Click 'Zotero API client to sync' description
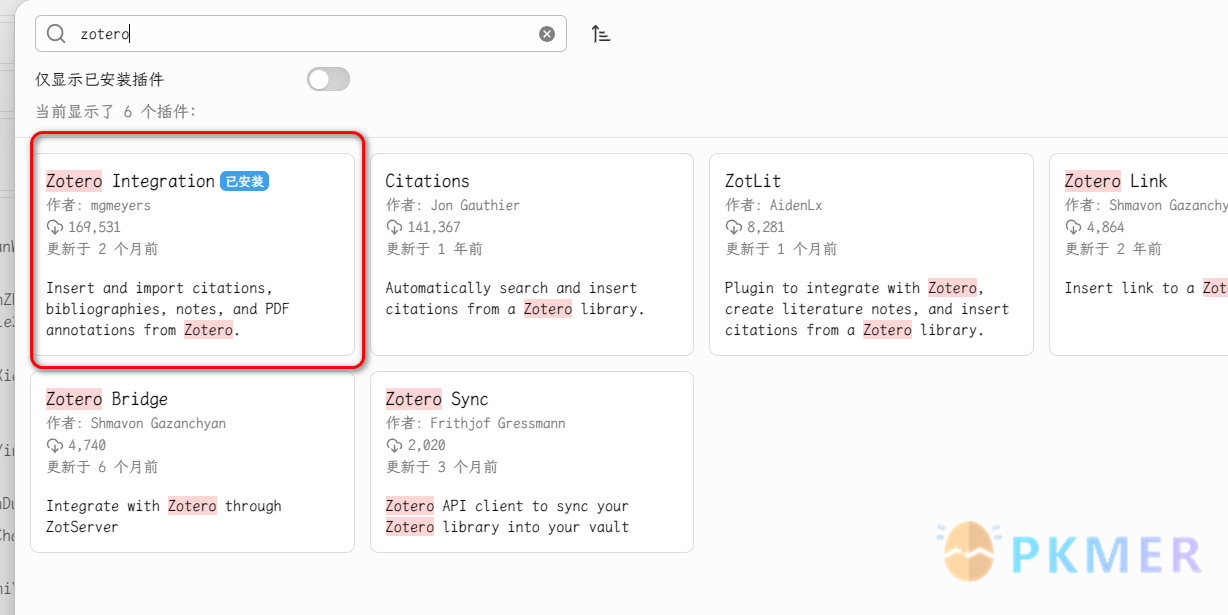1228x615 pixels. tap(507, 516)
